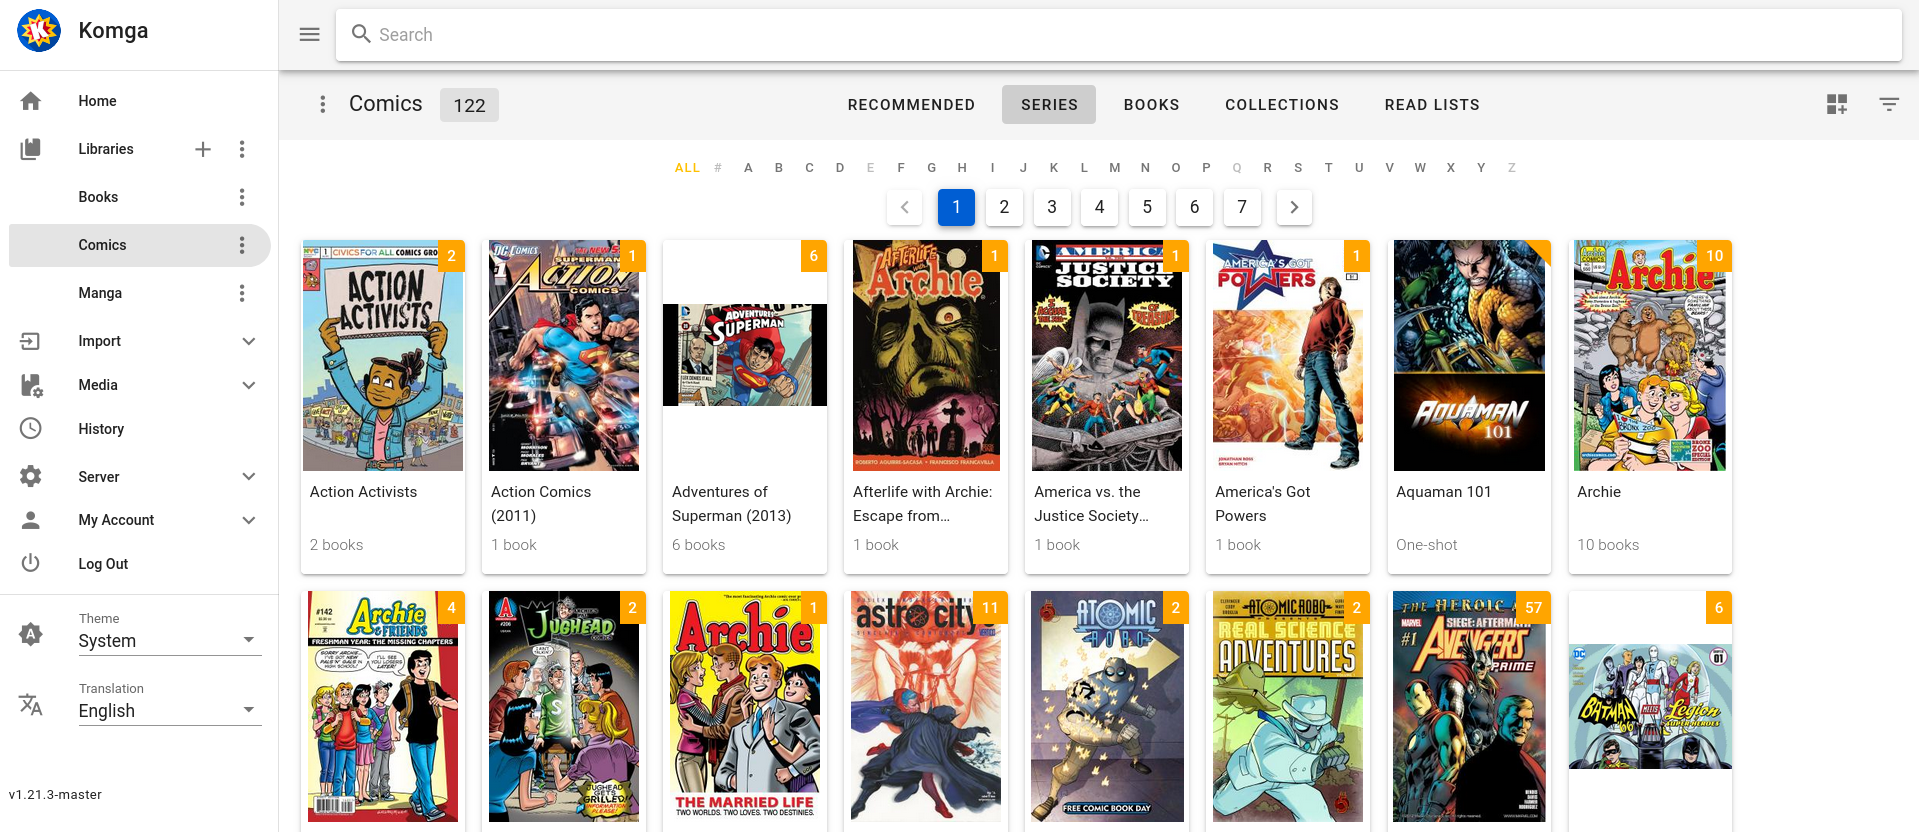This screenshot has height=832, width=1919.
Task: Go to page 2
Action: (x=1004, y=207)
